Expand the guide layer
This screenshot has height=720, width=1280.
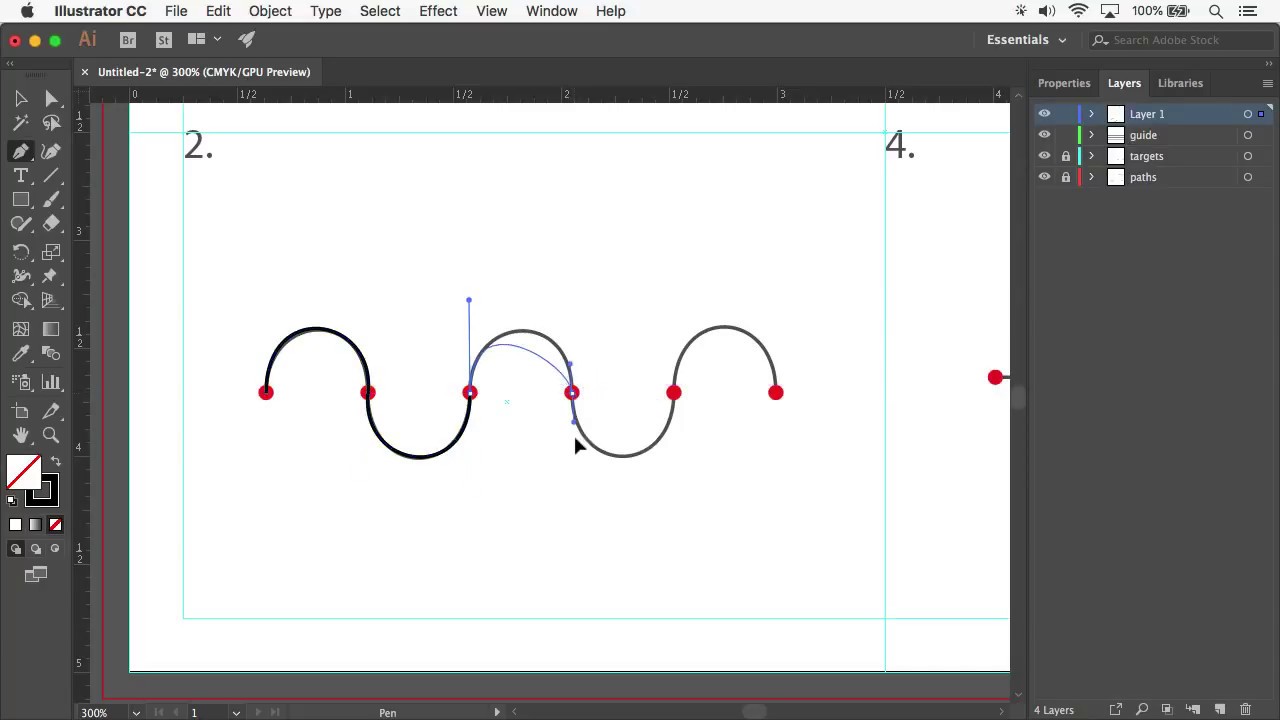click(1091, 135)
